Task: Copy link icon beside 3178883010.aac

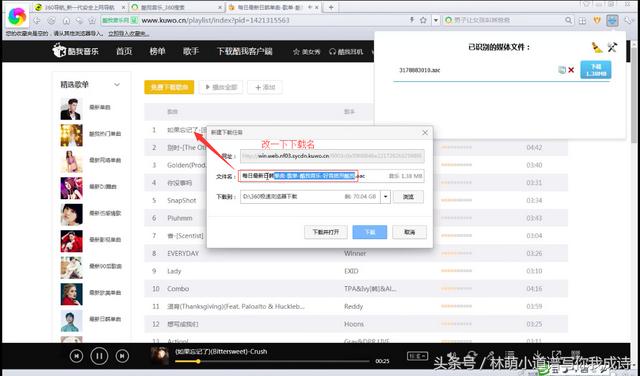Action: click(562, 70)
